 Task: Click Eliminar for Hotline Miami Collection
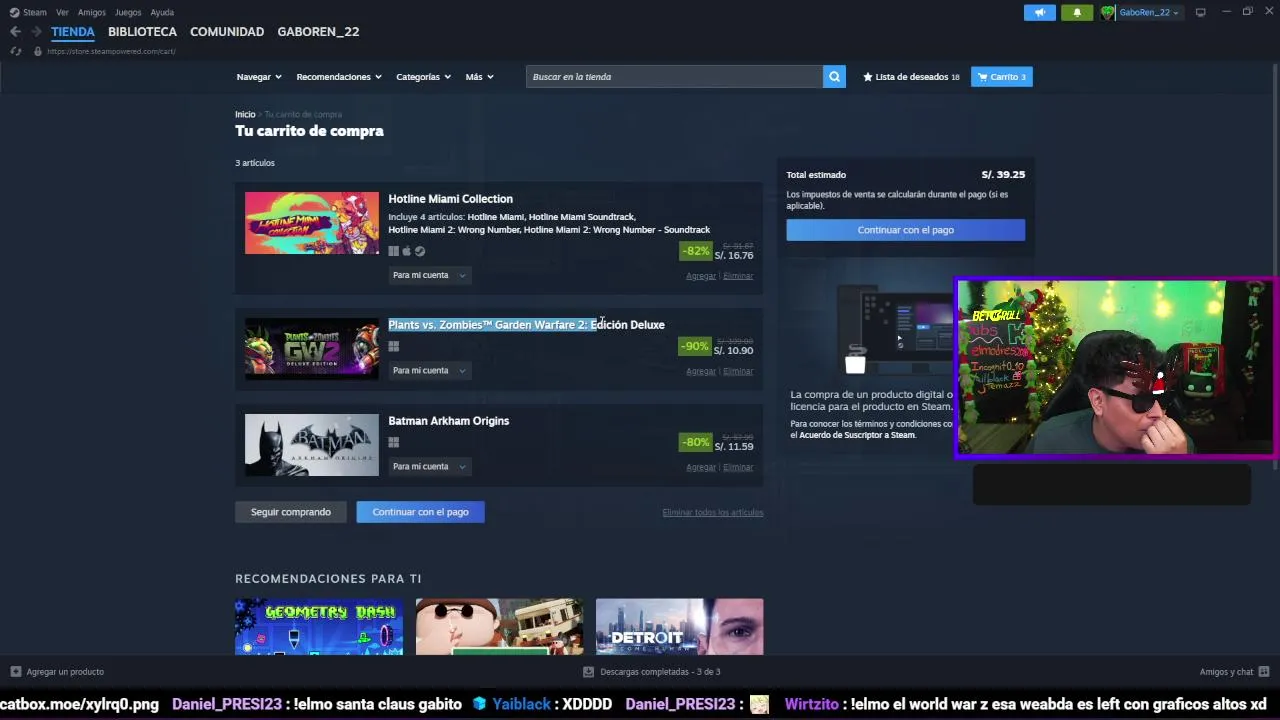click(x=738, y=276)
